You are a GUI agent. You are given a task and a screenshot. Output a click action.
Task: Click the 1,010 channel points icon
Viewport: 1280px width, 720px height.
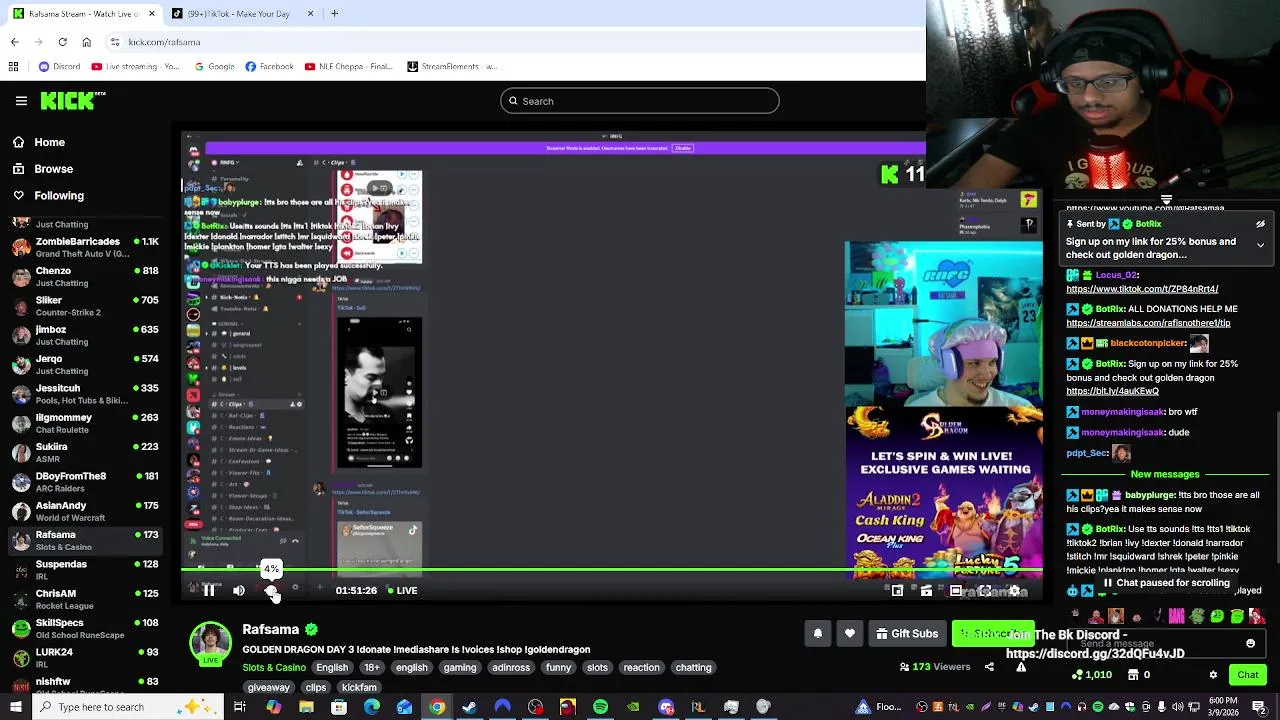[1077, 675]
